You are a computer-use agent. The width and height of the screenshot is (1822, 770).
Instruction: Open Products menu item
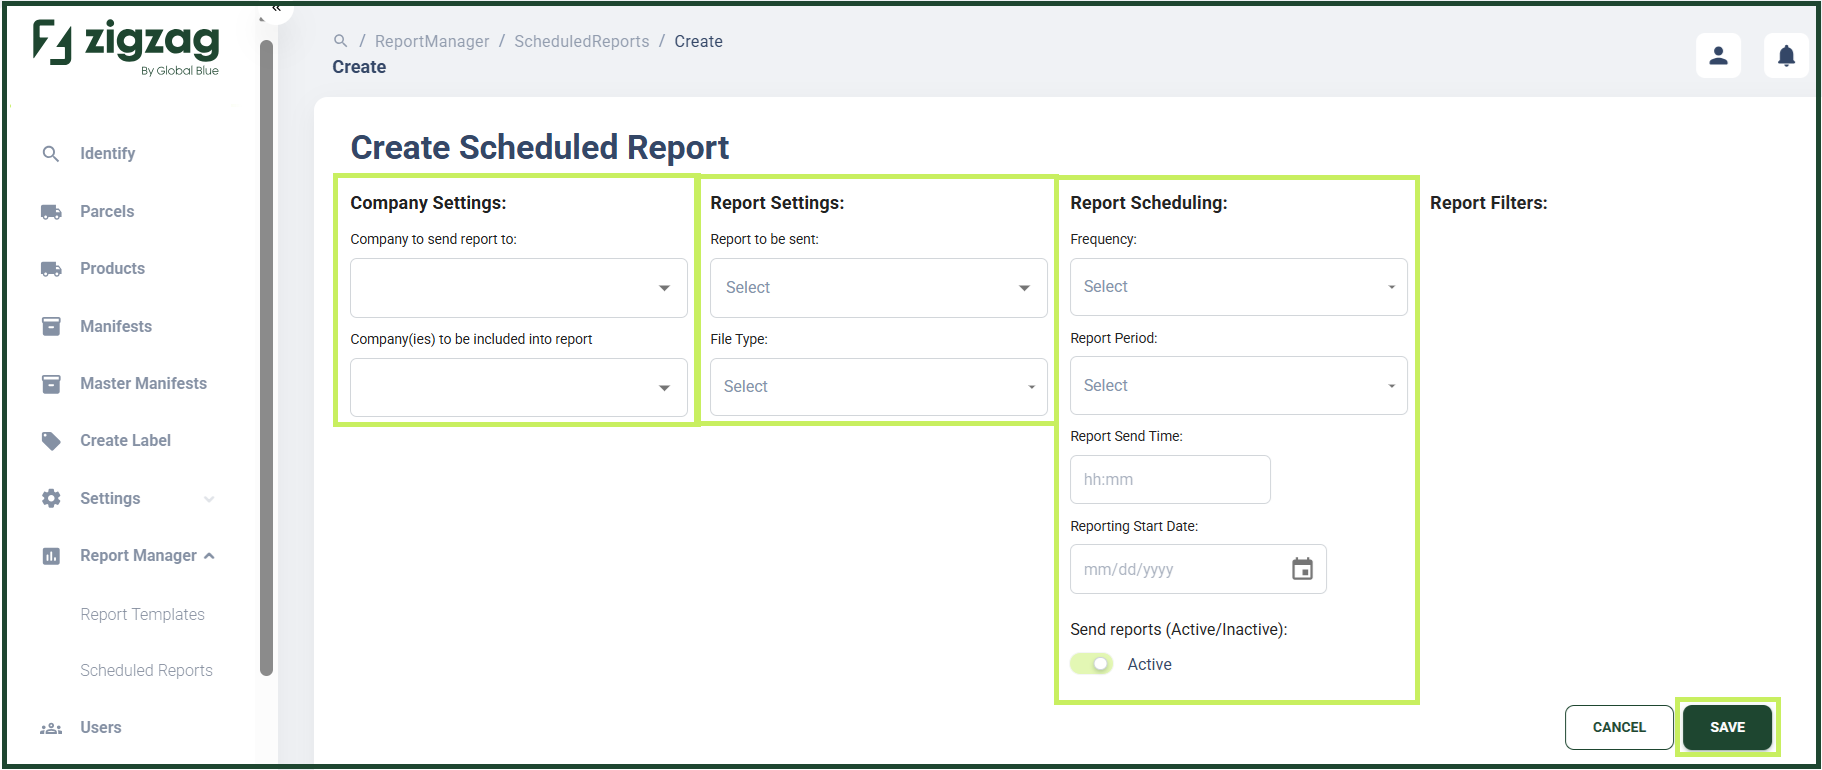[112, 269]
